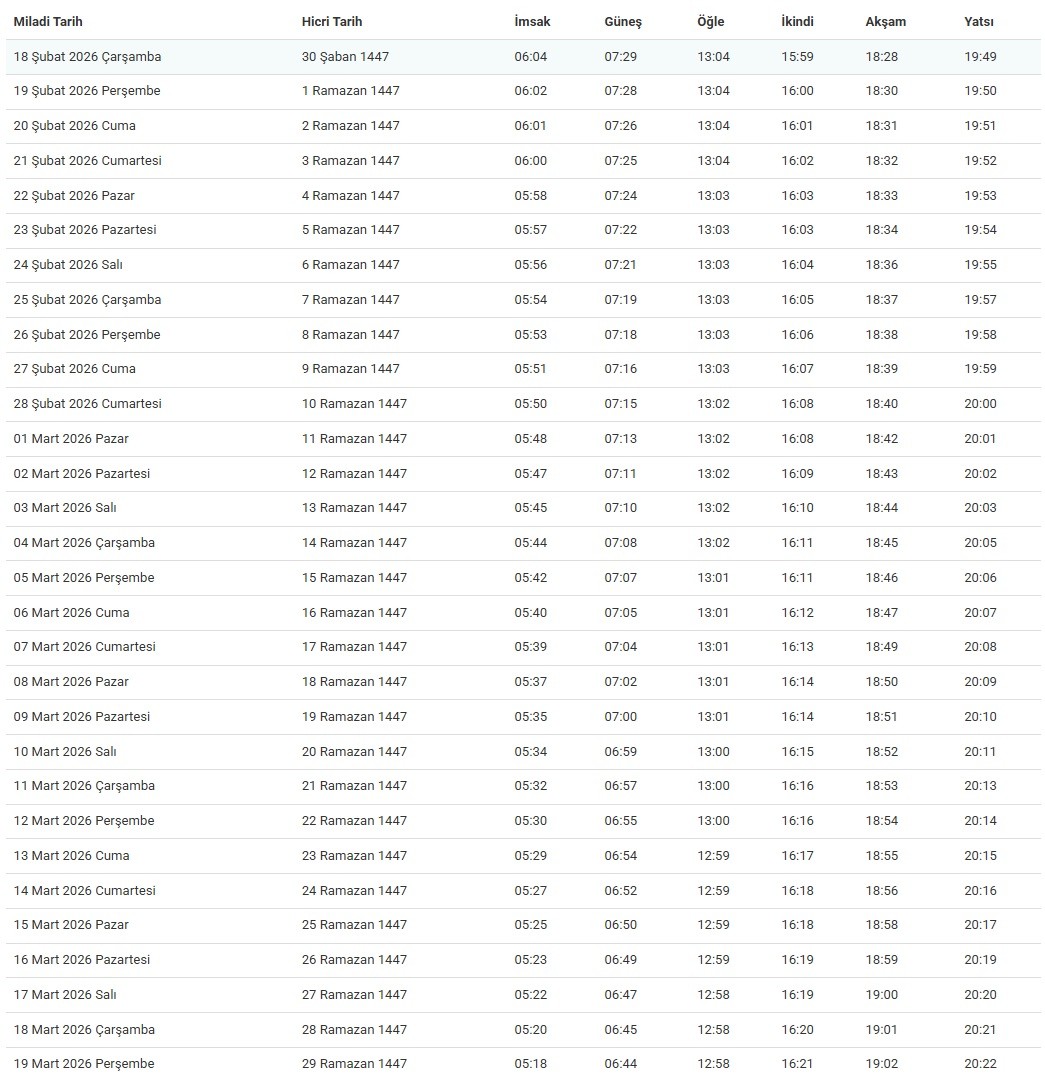Click the İmsak column header
1045x1079 pixels.
[532, 21]
